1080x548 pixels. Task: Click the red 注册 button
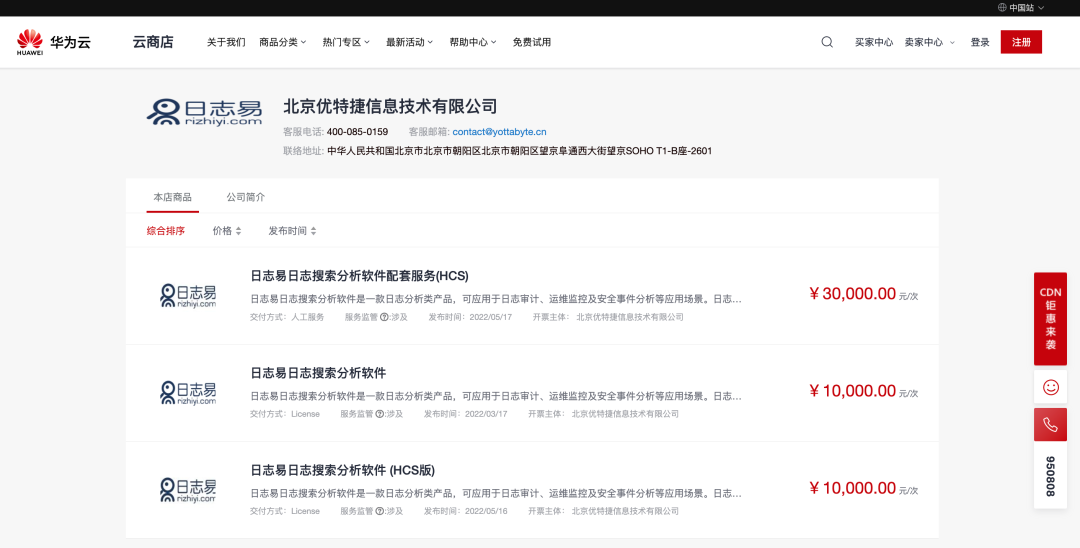(1021, 42)
